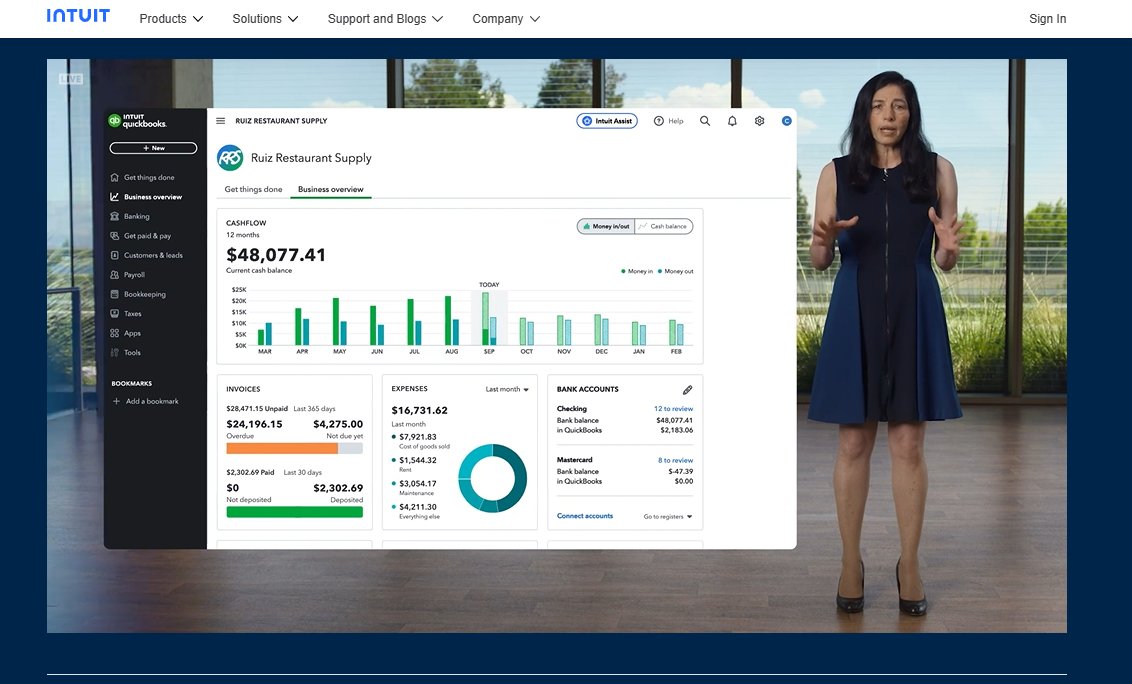
Task: Click the Sign In link
Action: click(x=1047, y=19)
